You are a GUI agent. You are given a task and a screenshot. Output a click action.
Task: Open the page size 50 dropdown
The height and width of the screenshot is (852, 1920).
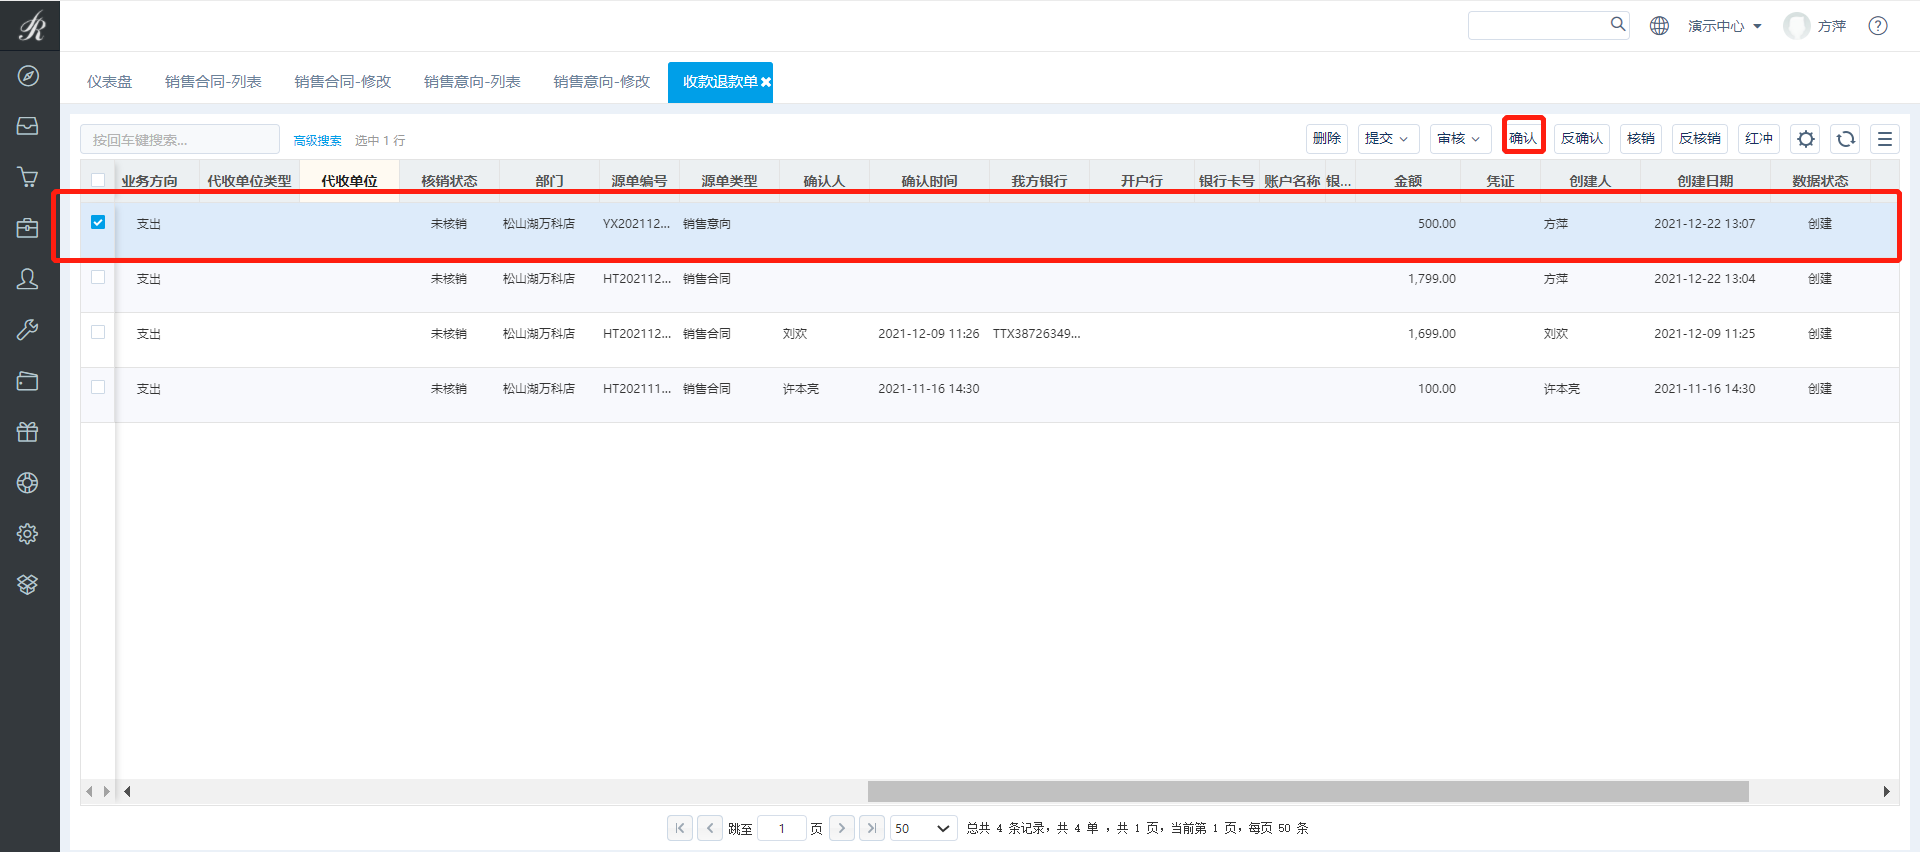923,828
